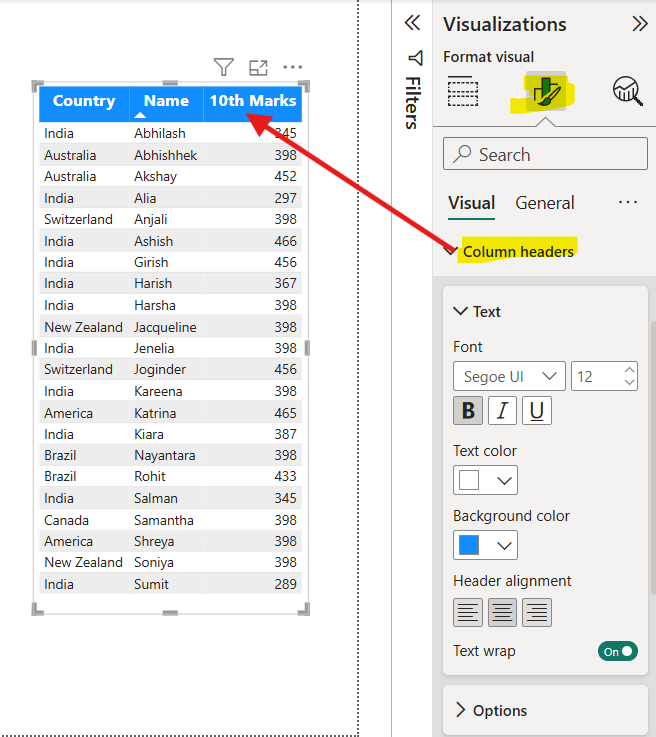The height and width of the screenshot is (737, 656).
Task: Open Focus mode for the table
Action: [x=258, y=67]
